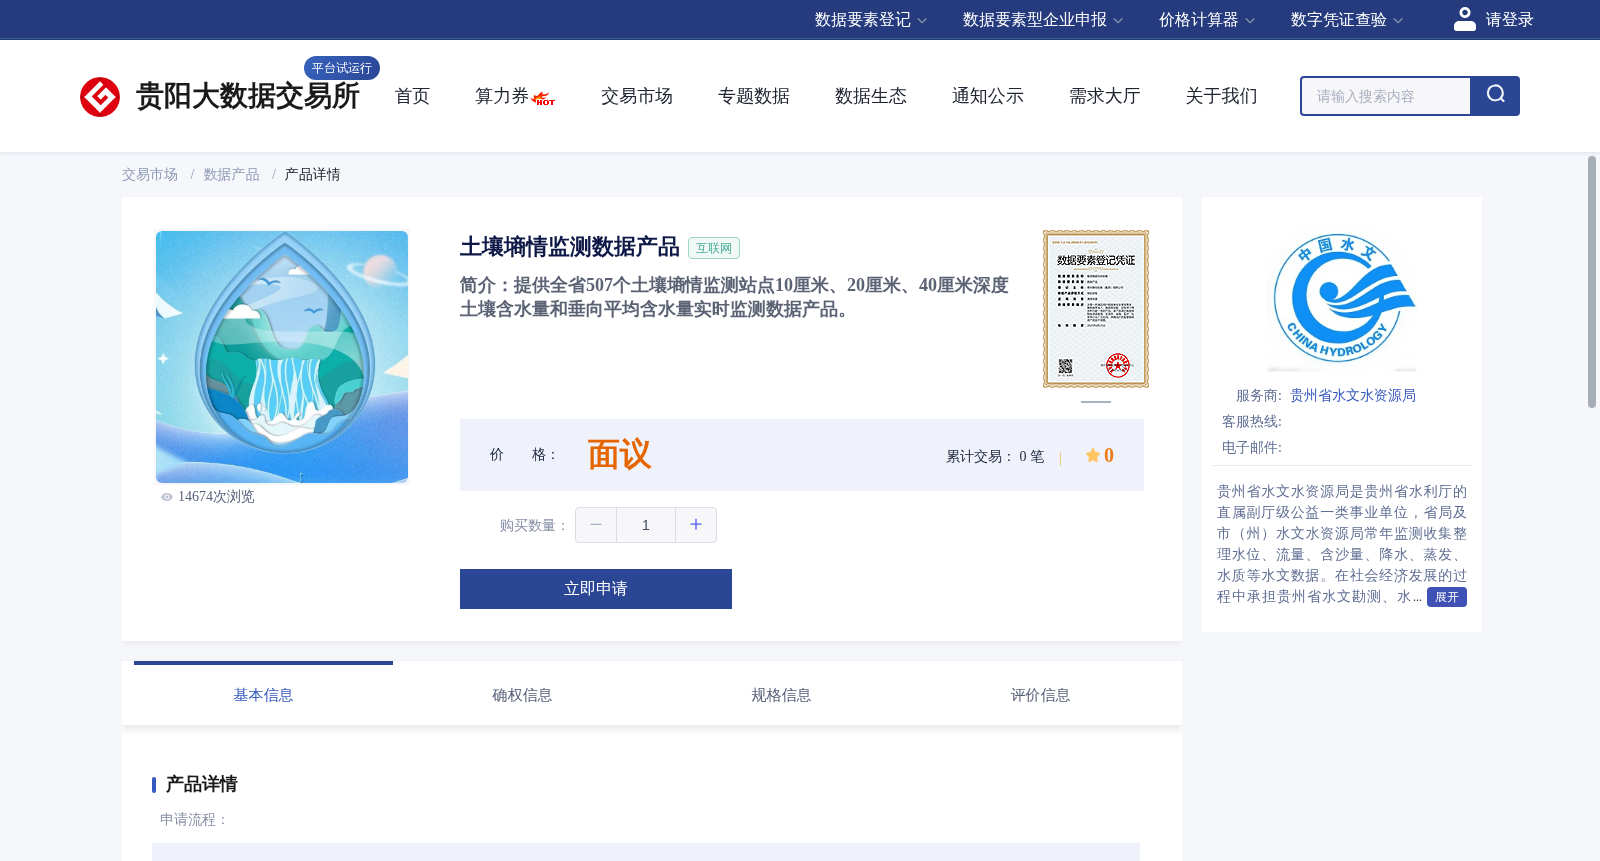Image resolution: width=1600 pixels, height=861 pixels.
Task: Switch to 评价信息 tab
Action: point(1040,694)
